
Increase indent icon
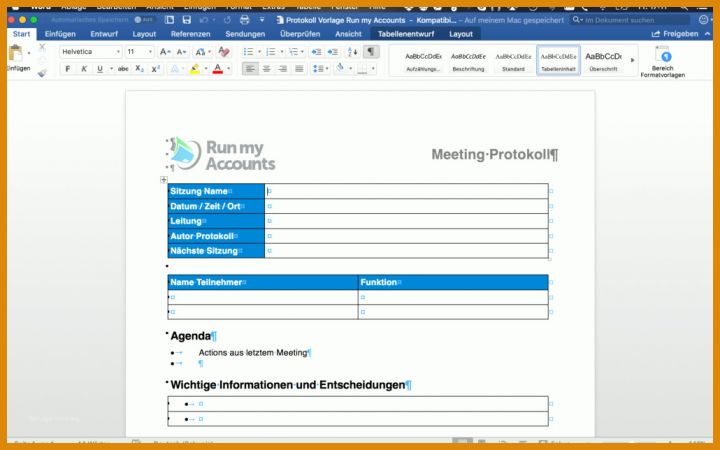point(333,52)
